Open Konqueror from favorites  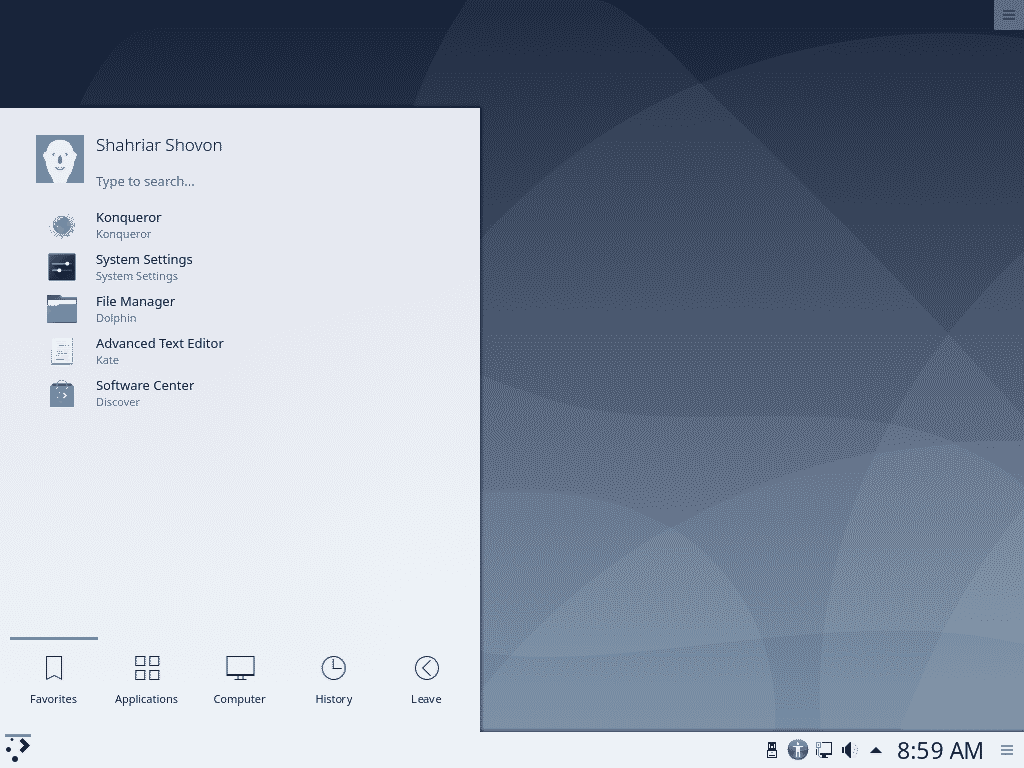click(240, 225)
